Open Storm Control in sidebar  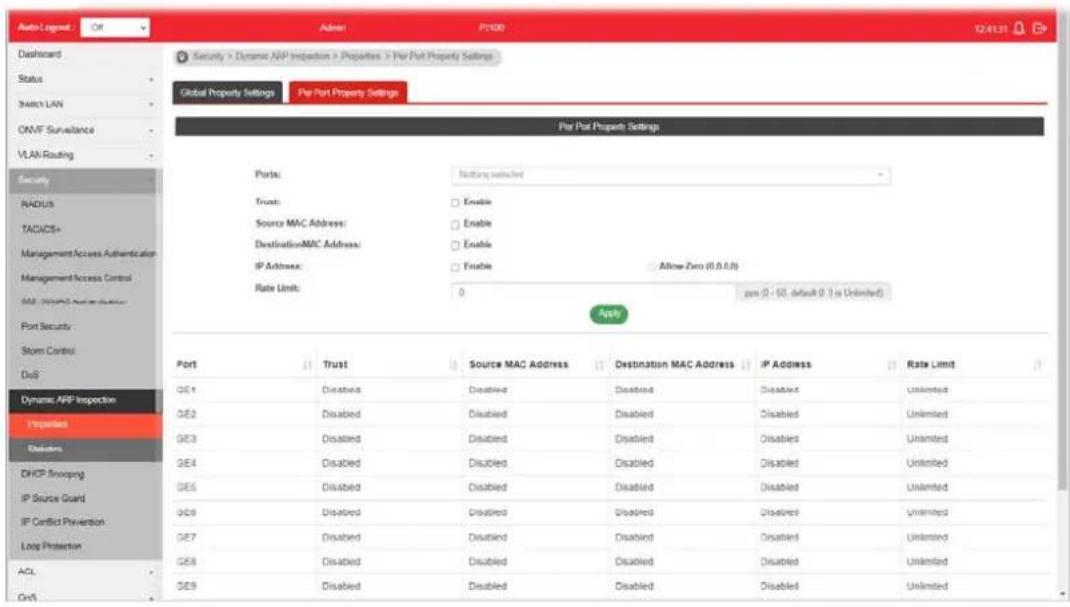click(x=48, y=351)
